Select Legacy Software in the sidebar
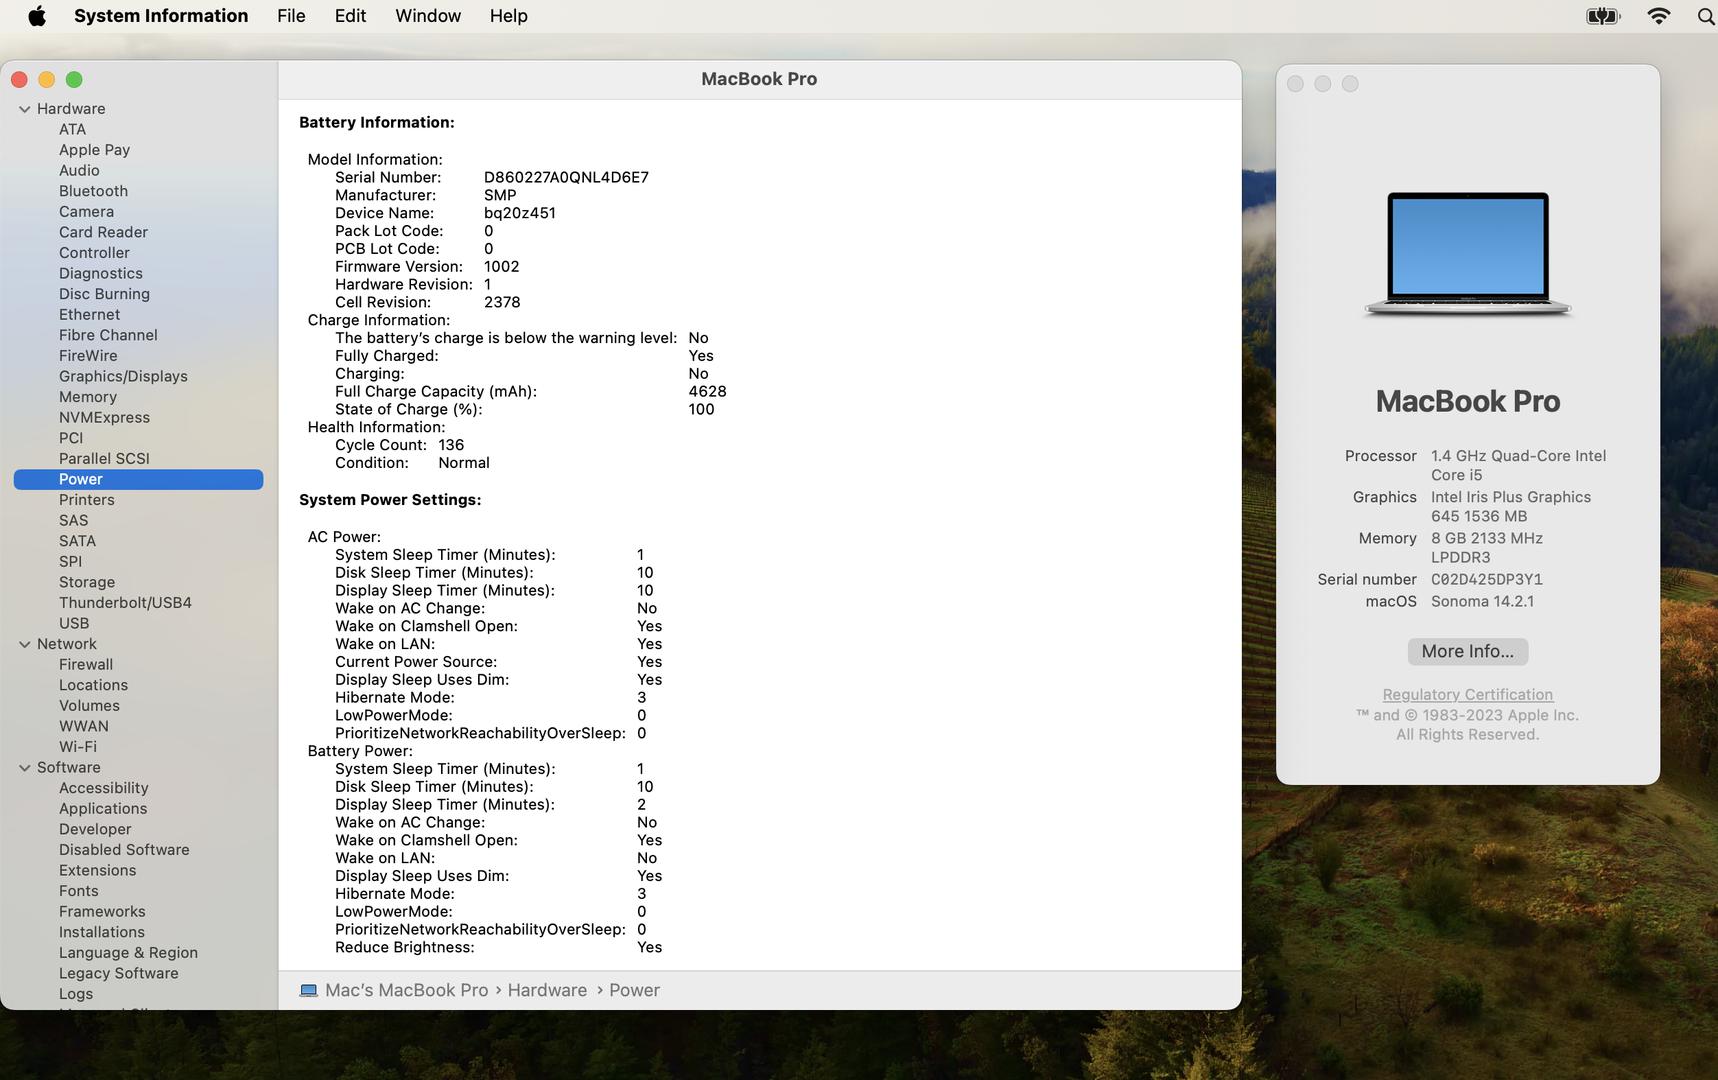Viewport: 1718px width, 1080px height. [x=118, y=973]
